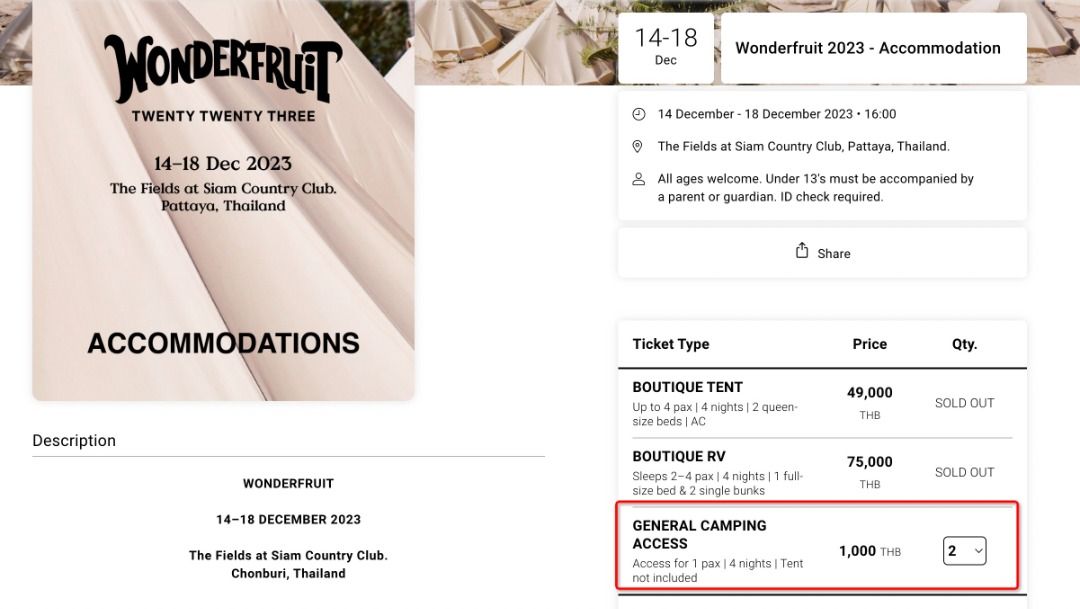
Task: Click the Ticket Type column header
Action: pyautogui.click(x=670, y=344)
